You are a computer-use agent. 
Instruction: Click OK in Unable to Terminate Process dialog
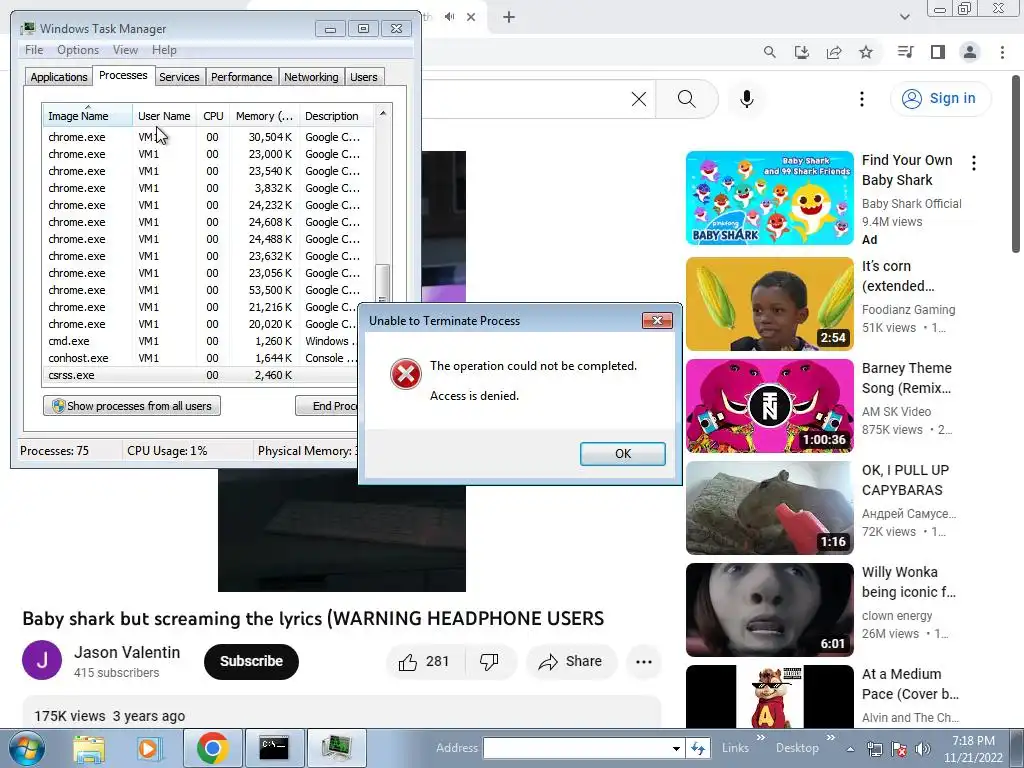point(622,454)
